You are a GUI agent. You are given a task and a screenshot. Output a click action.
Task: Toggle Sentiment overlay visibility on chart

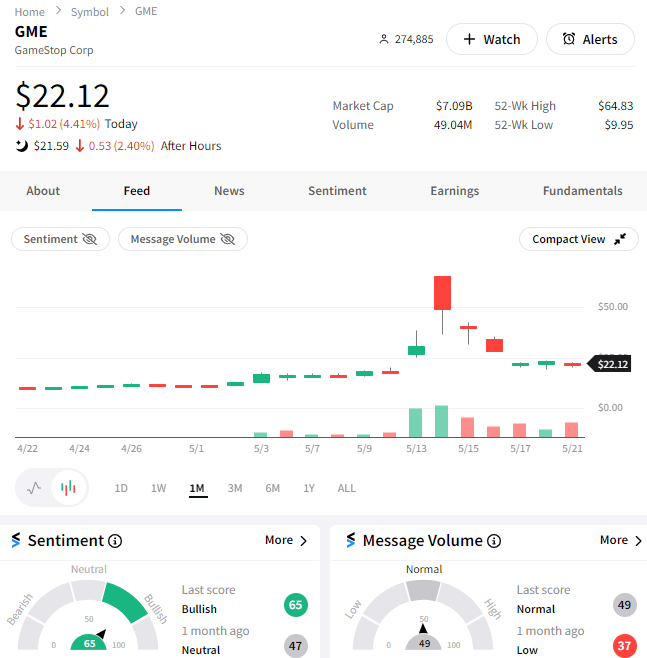click(x=60, y=239)
